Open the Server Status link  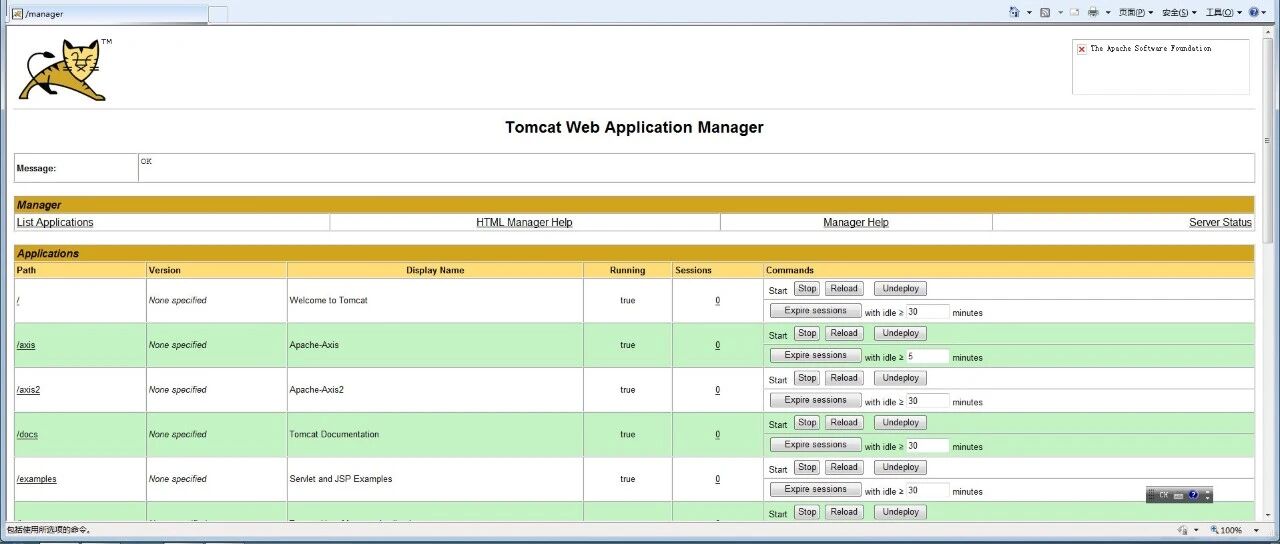coord(1220,222)
